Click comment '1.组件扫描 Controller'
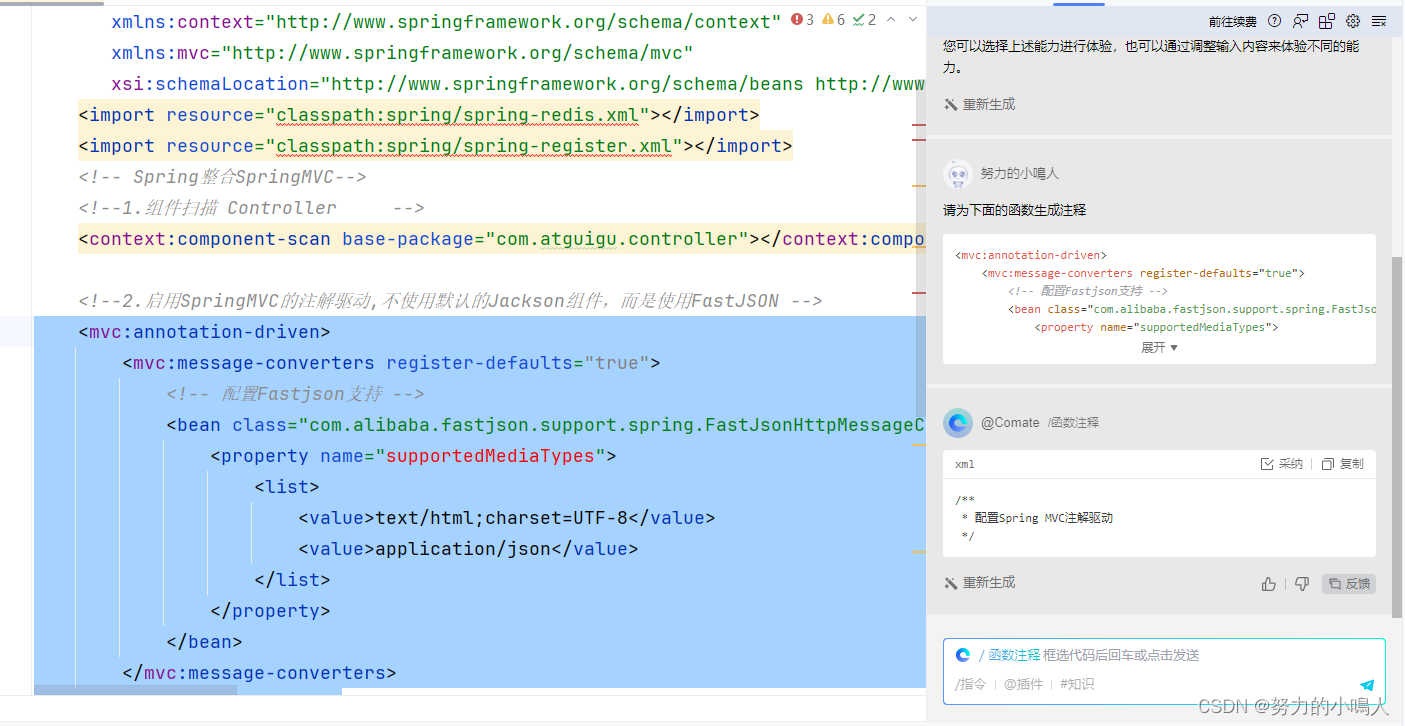 tap(251, 208)
